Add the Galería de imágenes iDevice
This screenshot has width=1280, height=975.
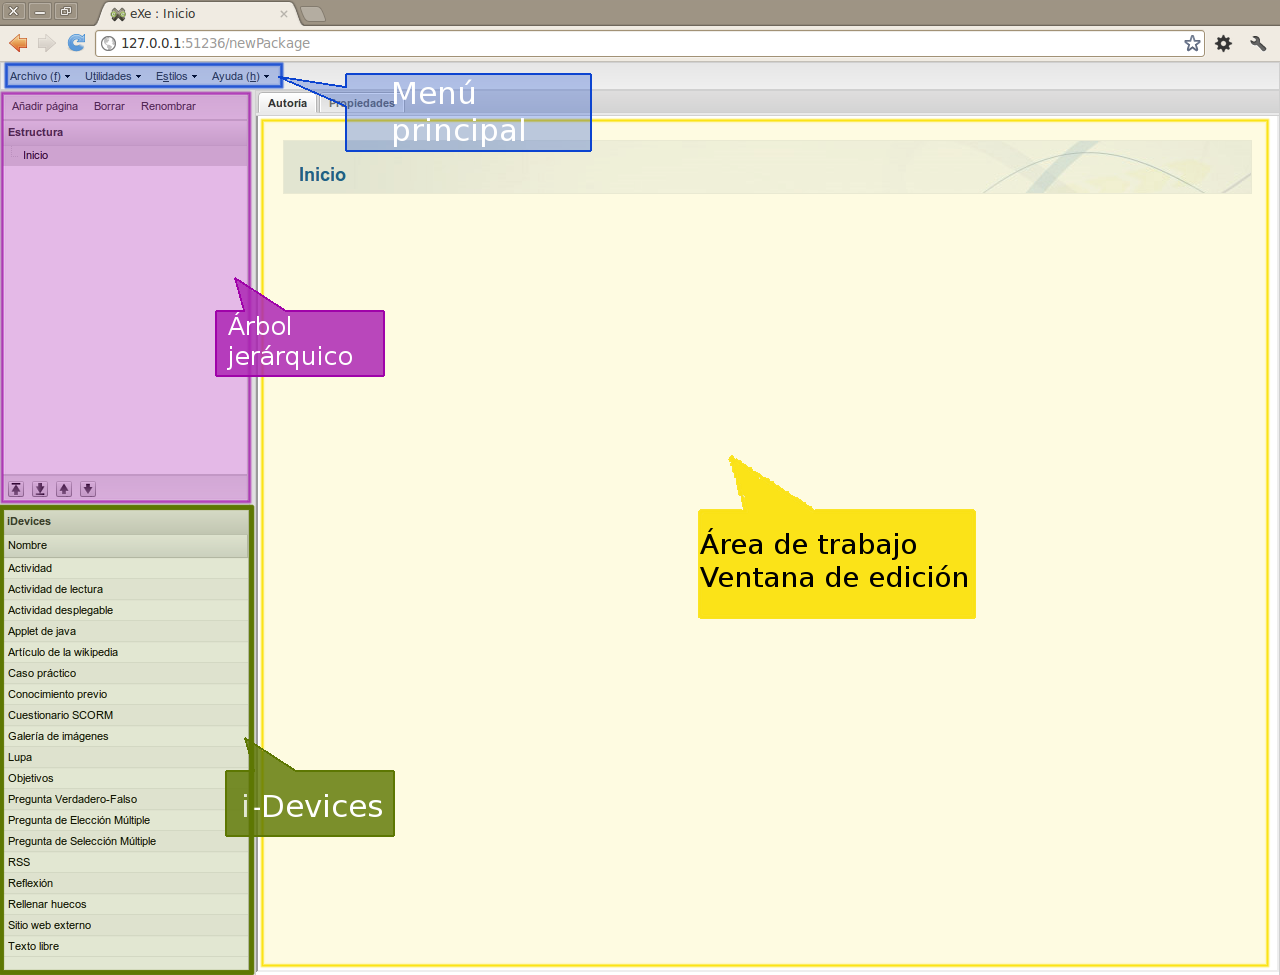58,736
